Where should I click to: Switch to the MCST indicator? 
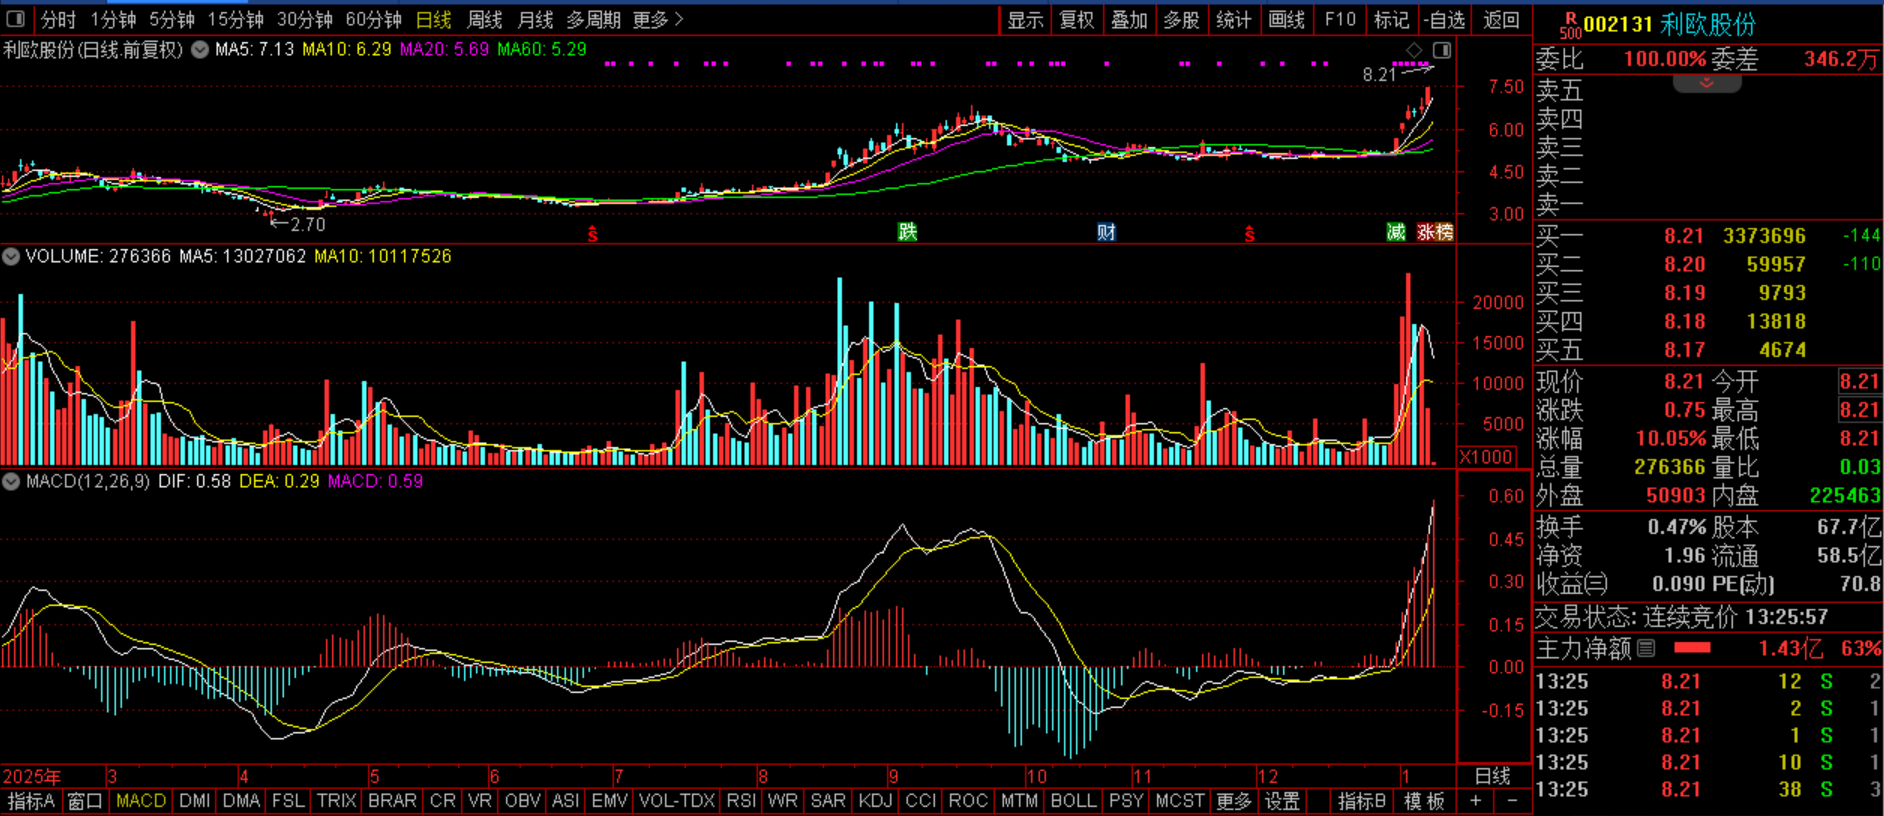[x=1180, y=801]
